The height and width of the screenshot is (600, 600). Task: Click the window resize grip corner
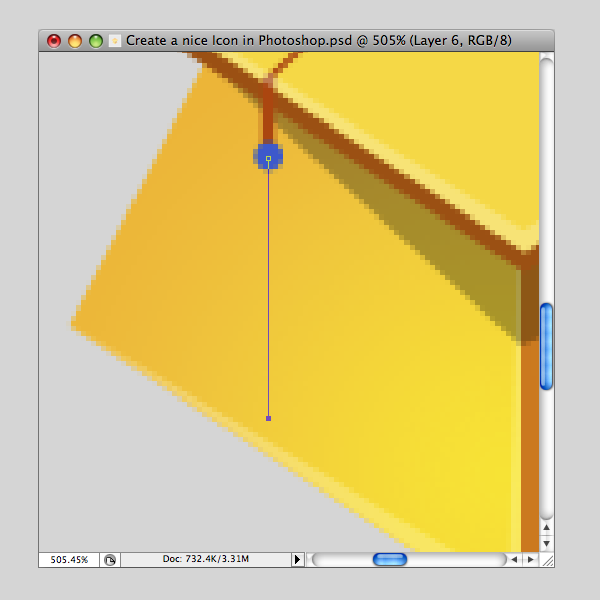(x=548, y=561)
